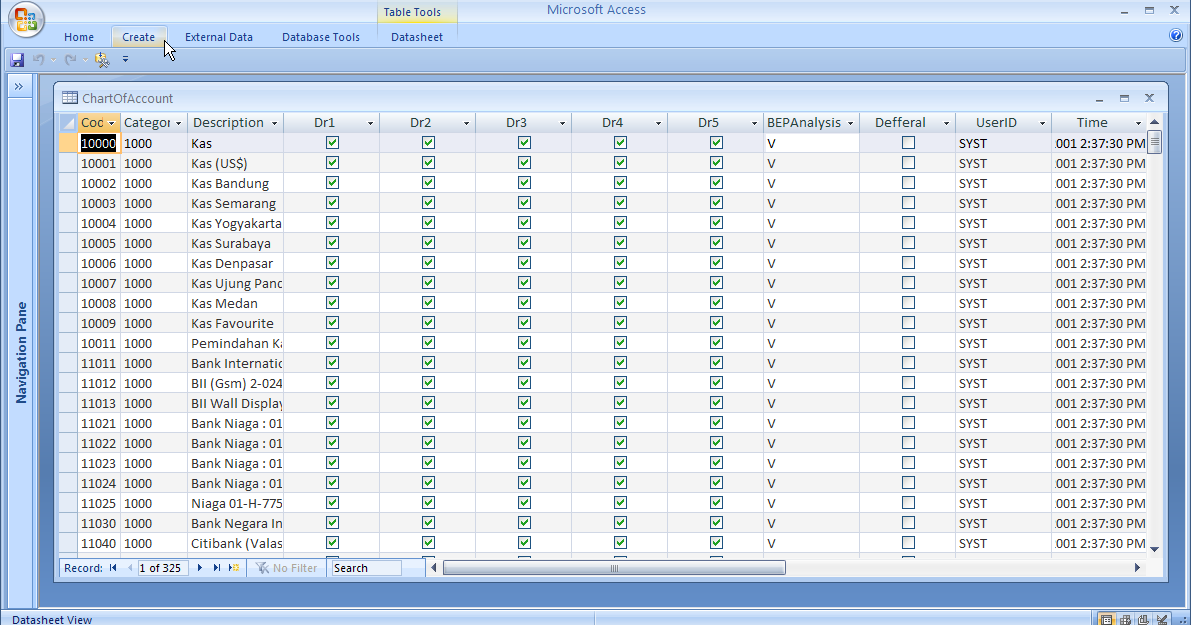1191x625 pixels.
Task: Switch to the External Data ribbon tab
Action: coord(218,37)
